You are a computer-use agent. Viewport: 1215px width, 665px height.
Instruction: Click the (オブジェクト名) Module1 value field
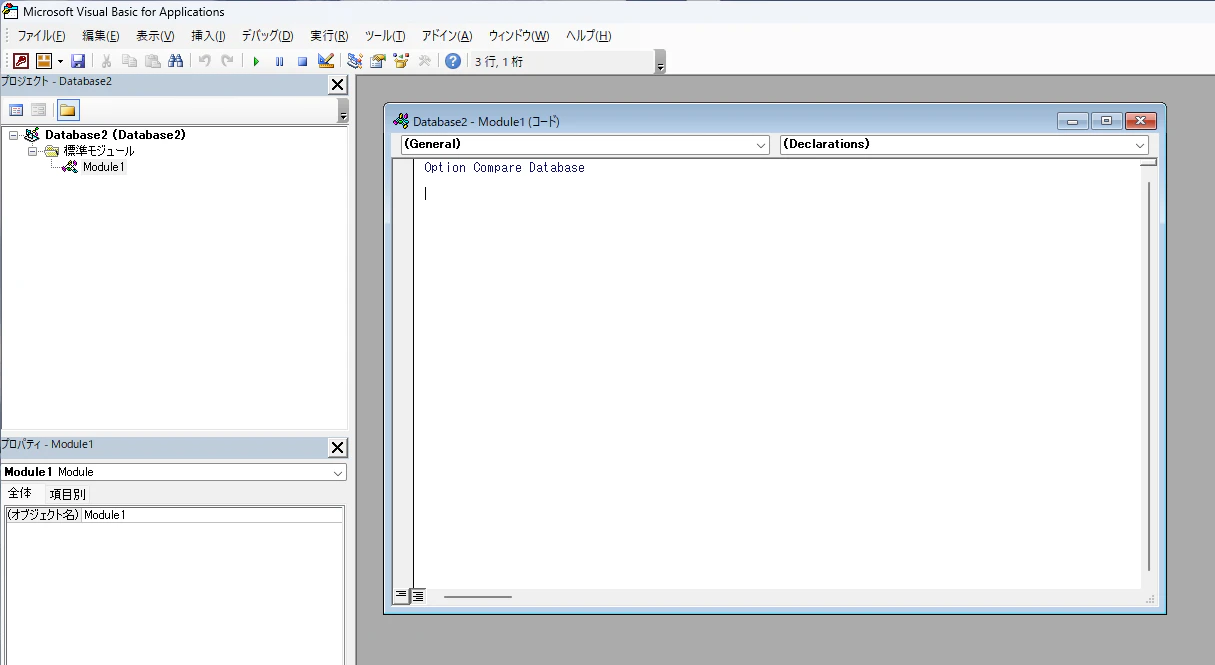click(x=211, y=515)
